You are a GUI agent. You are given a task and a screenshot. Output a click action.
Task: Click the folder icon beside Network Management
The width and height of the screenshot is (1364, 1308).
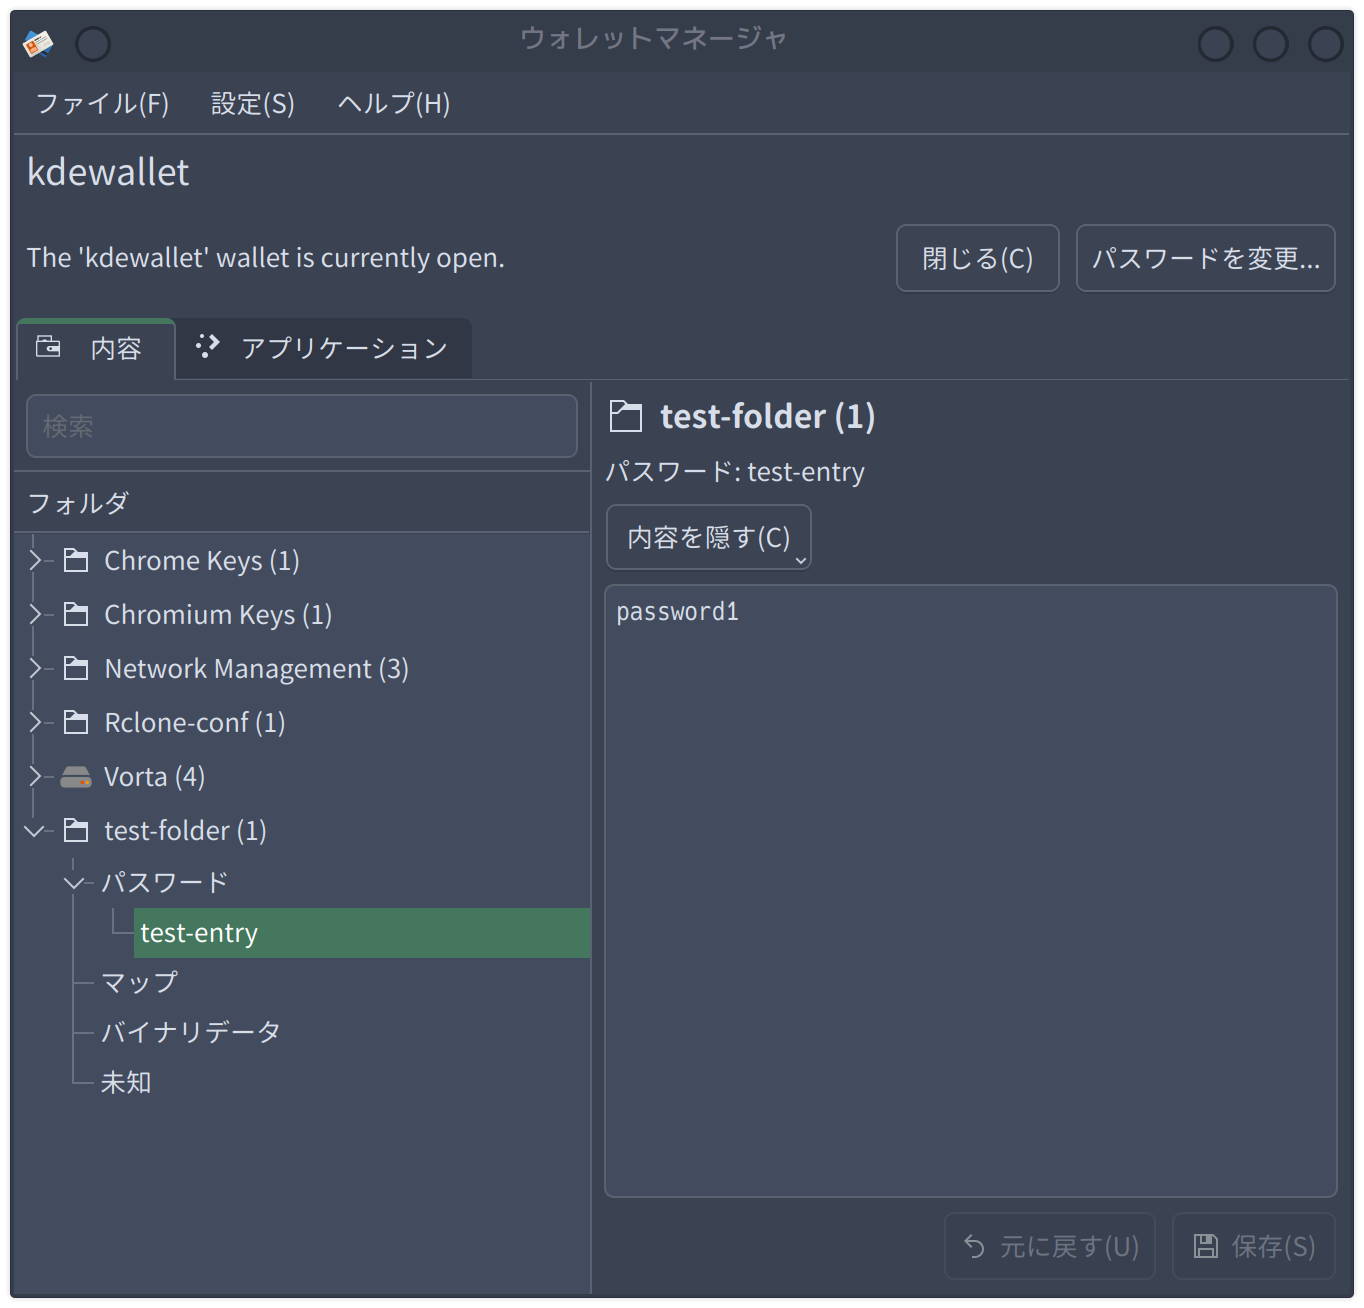(76, 668)
